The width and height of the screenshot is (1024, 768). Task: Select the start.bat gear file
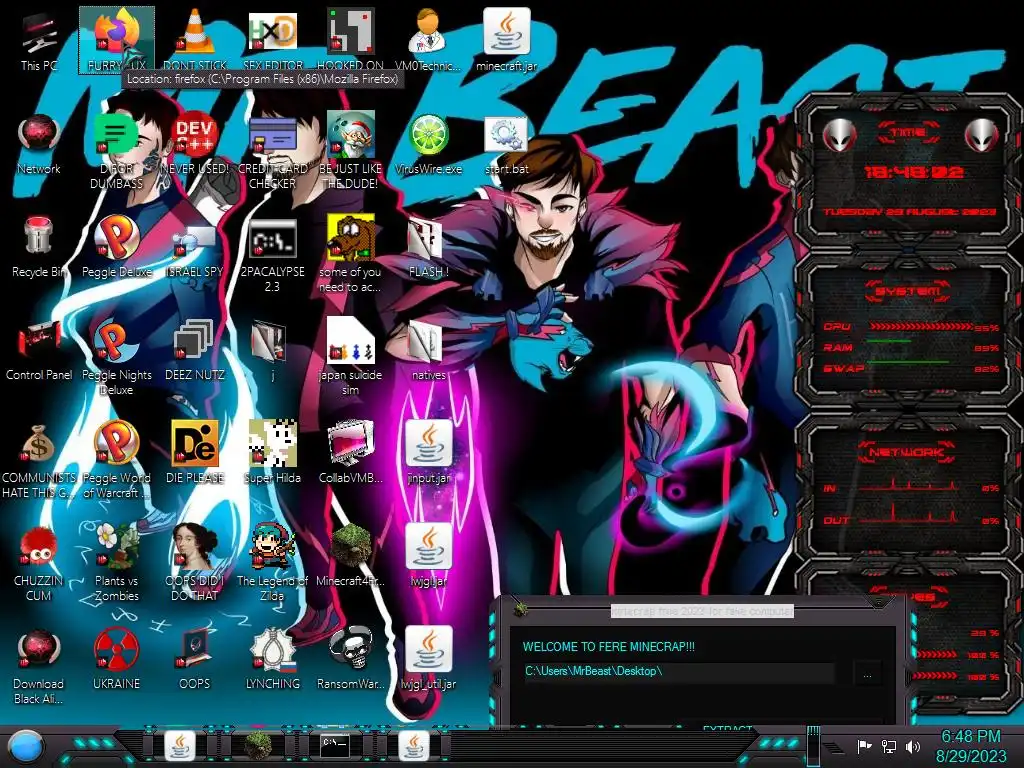click(507, 144)
